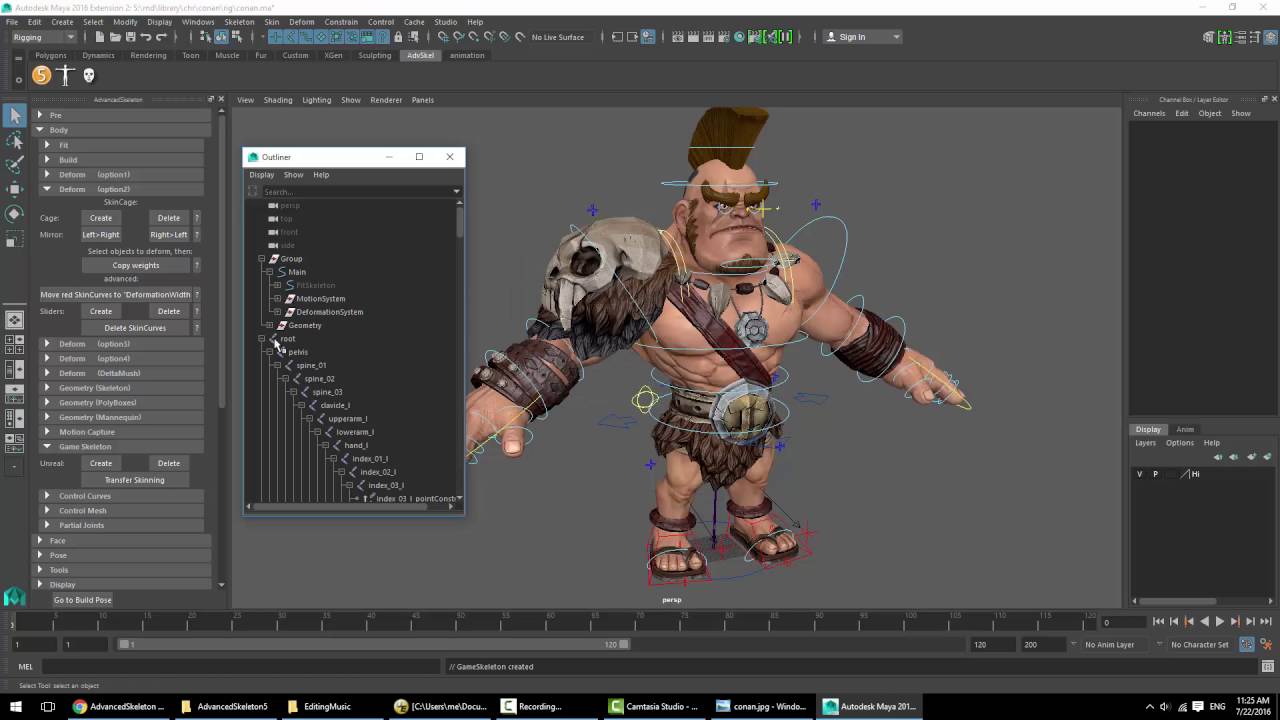Click the Go to Build Pose button

83,600
